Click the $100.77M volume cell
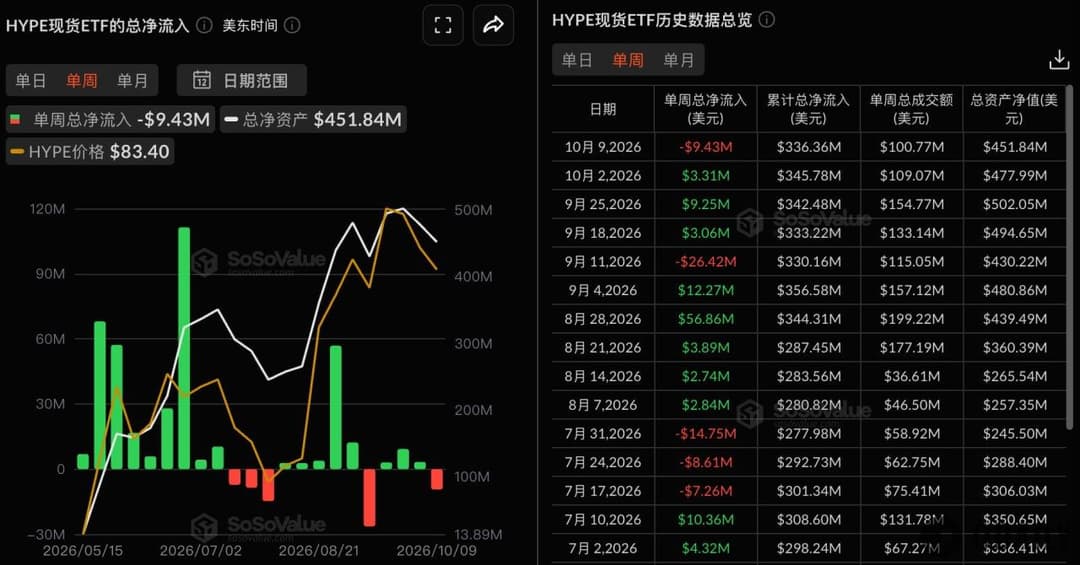 tap(911, 147)
